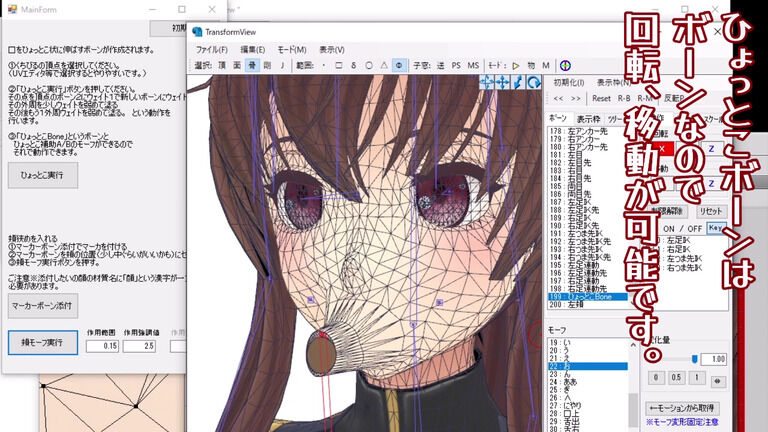Click 作用強調値 field showing 2.5

[x=139, y=346]
